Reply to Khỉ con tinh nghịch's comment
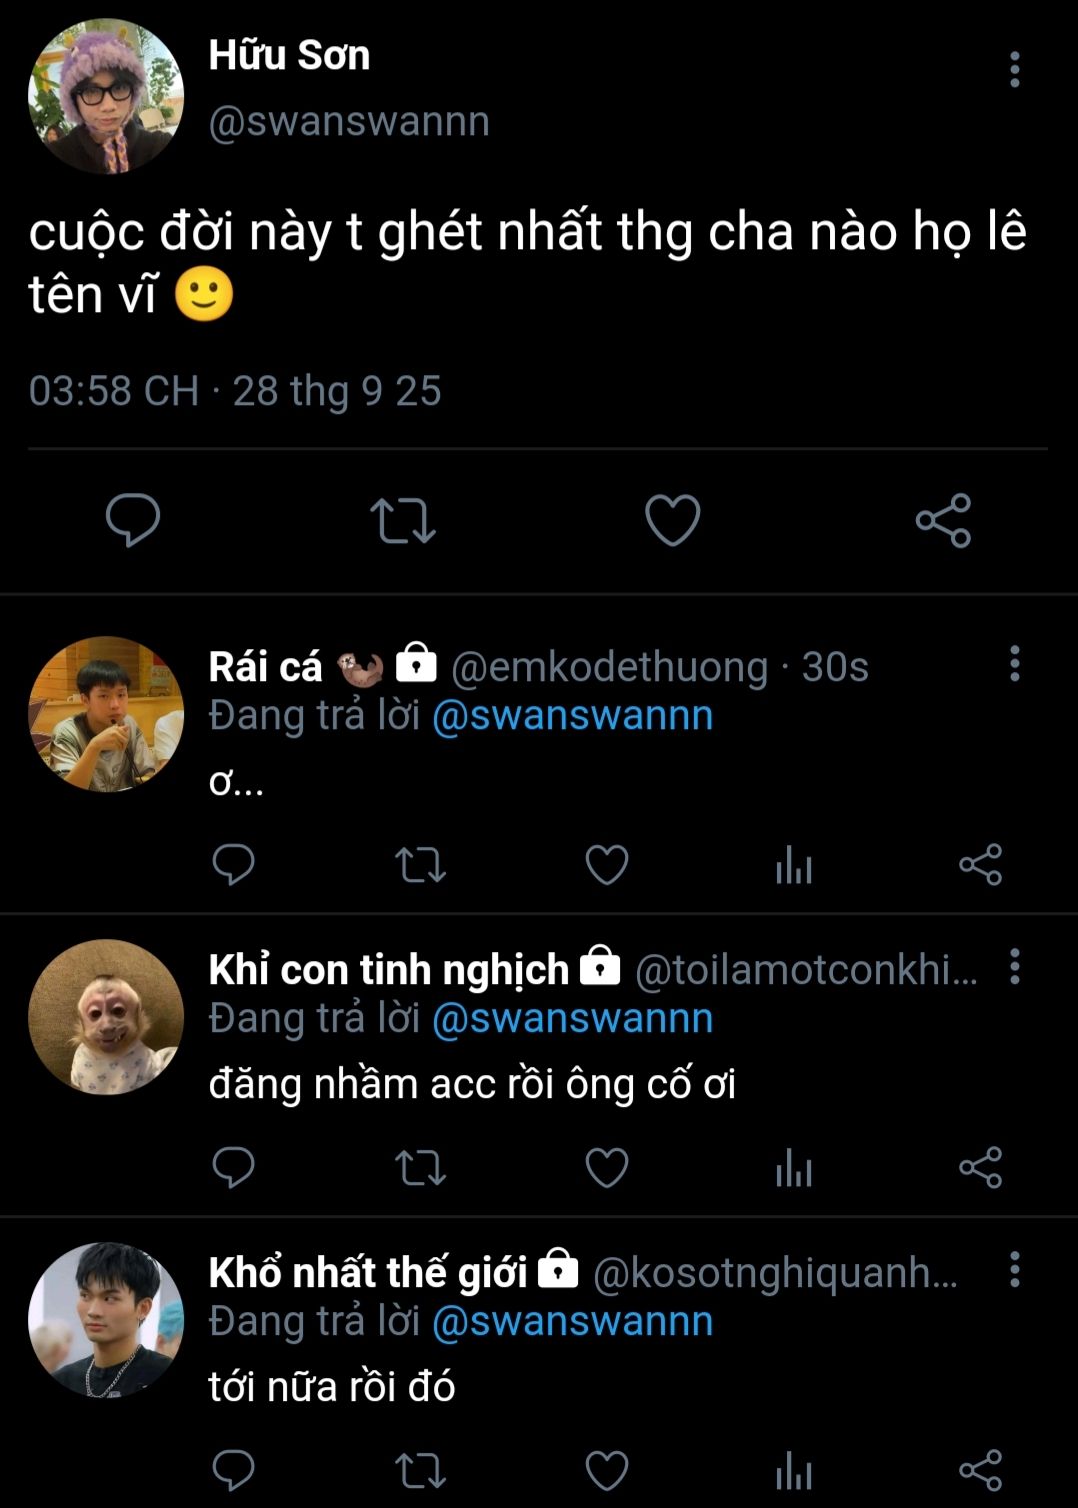This screenshot has height=1508, width=1078. [x=234, y=1168]
